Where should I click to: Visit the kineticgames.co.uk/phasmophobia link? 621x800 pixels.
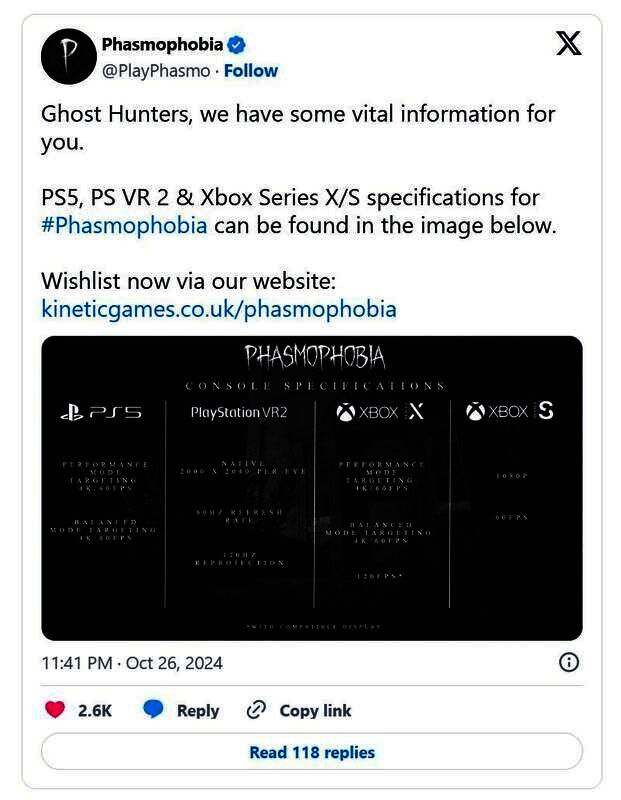point(219,308)
